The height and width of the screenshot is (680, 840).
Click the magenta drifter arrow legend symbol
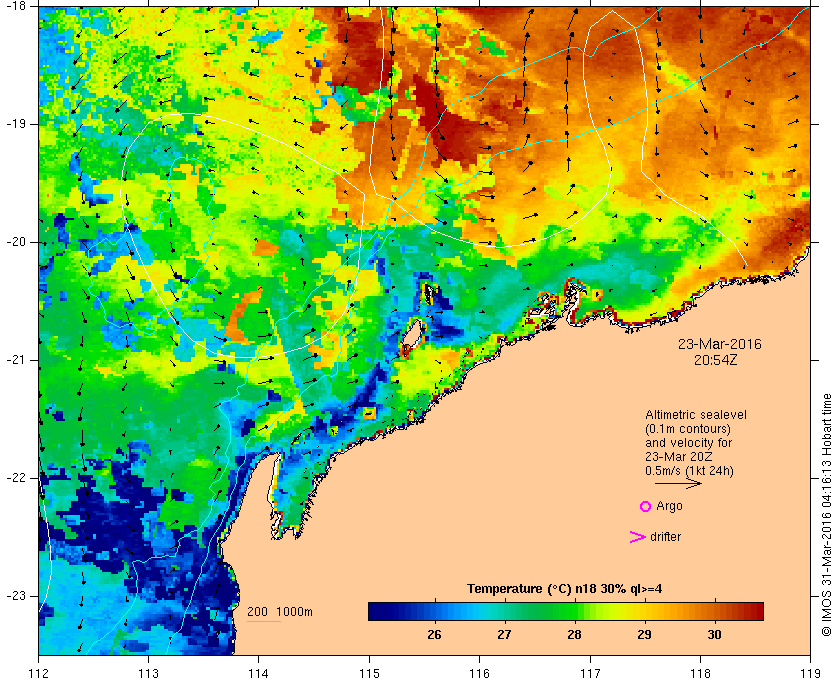click(x=638, y=537)
